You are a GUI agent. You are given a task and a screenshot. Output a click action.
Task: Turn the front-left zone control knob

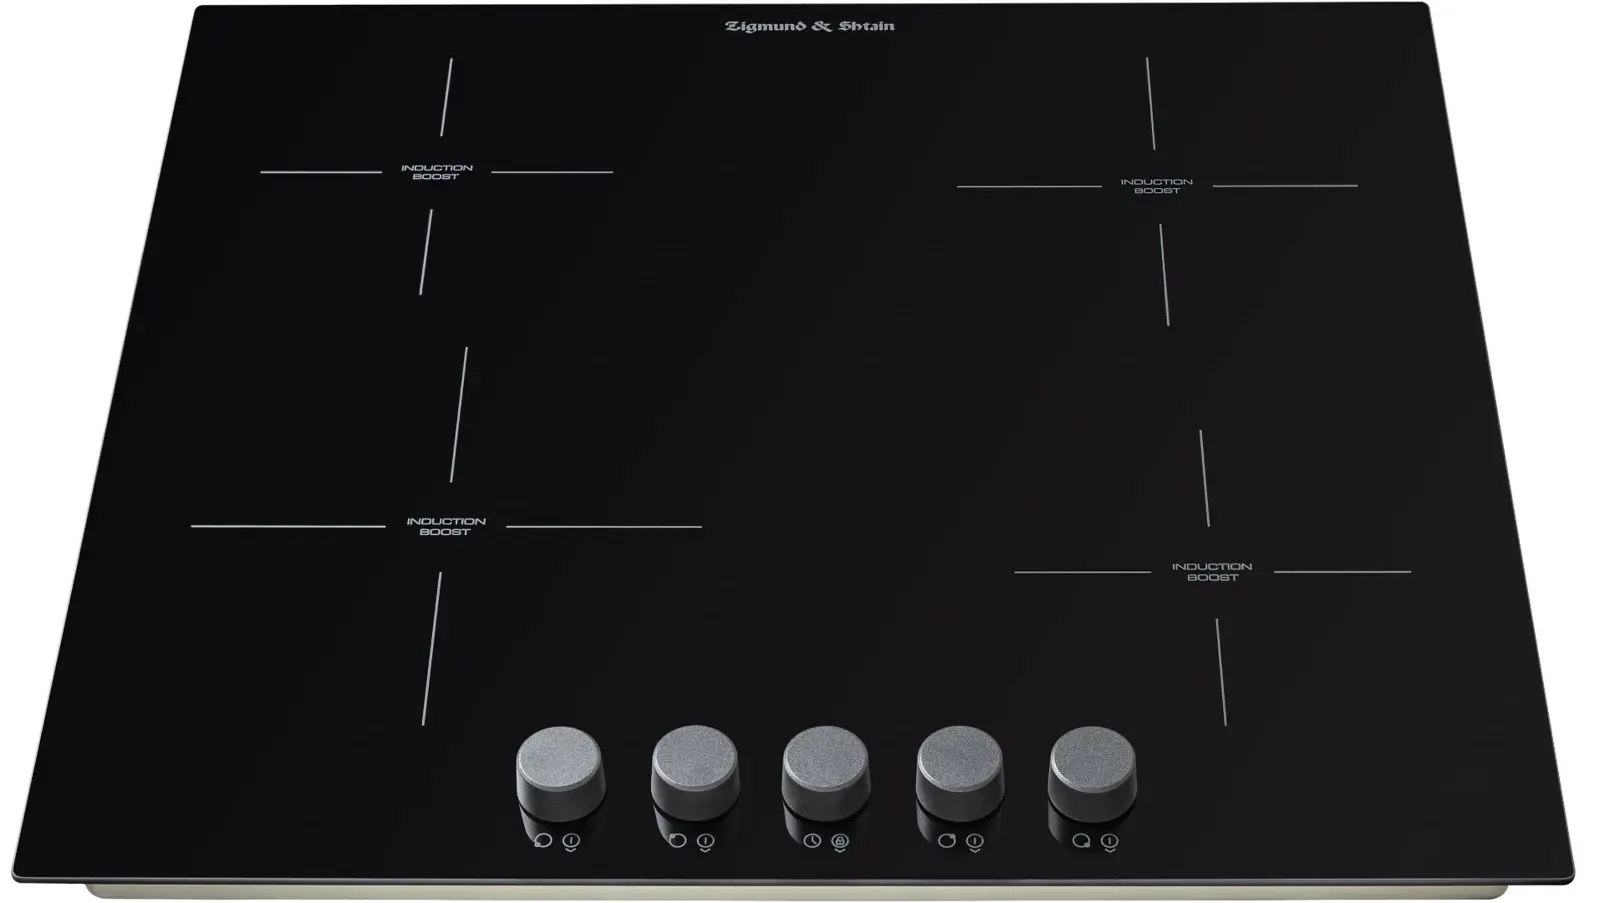click(x=560, y=772)
